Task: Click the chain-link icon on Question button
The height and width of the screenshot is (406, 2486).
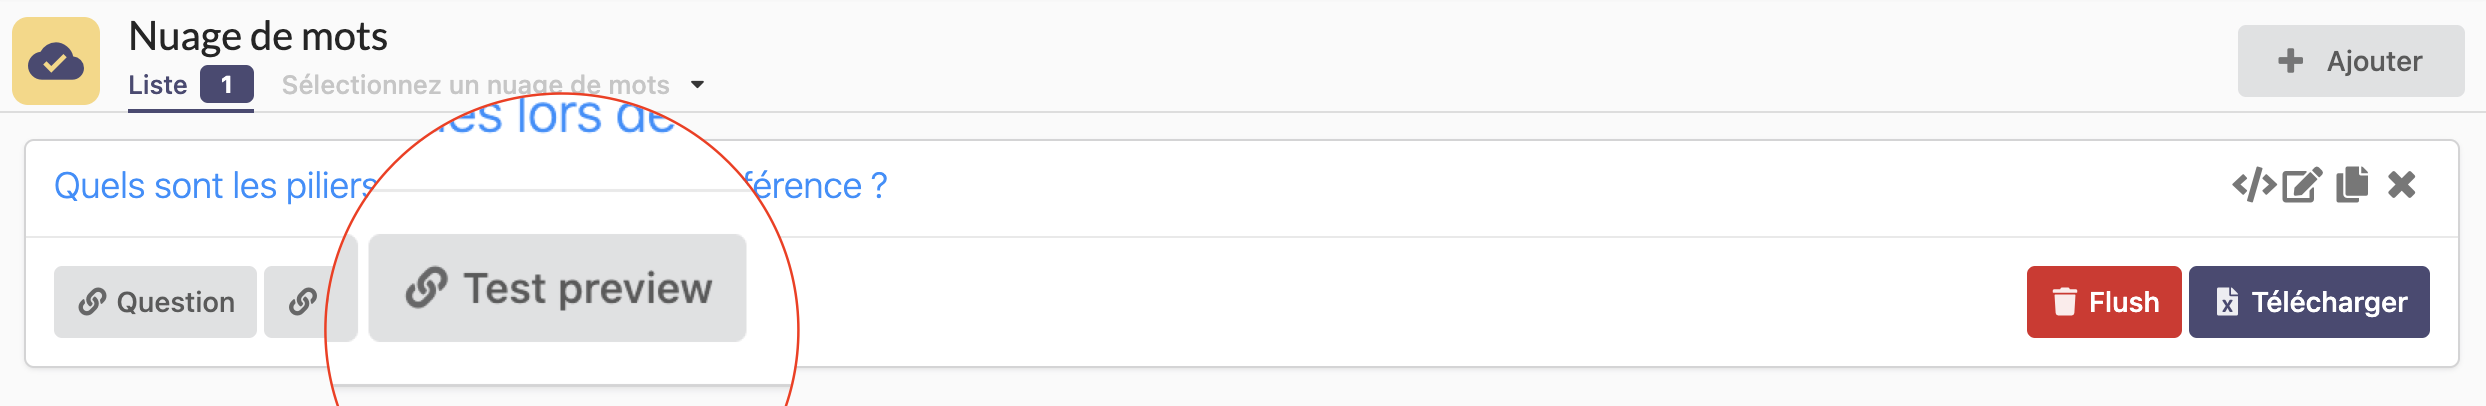Action: [92, 302]
